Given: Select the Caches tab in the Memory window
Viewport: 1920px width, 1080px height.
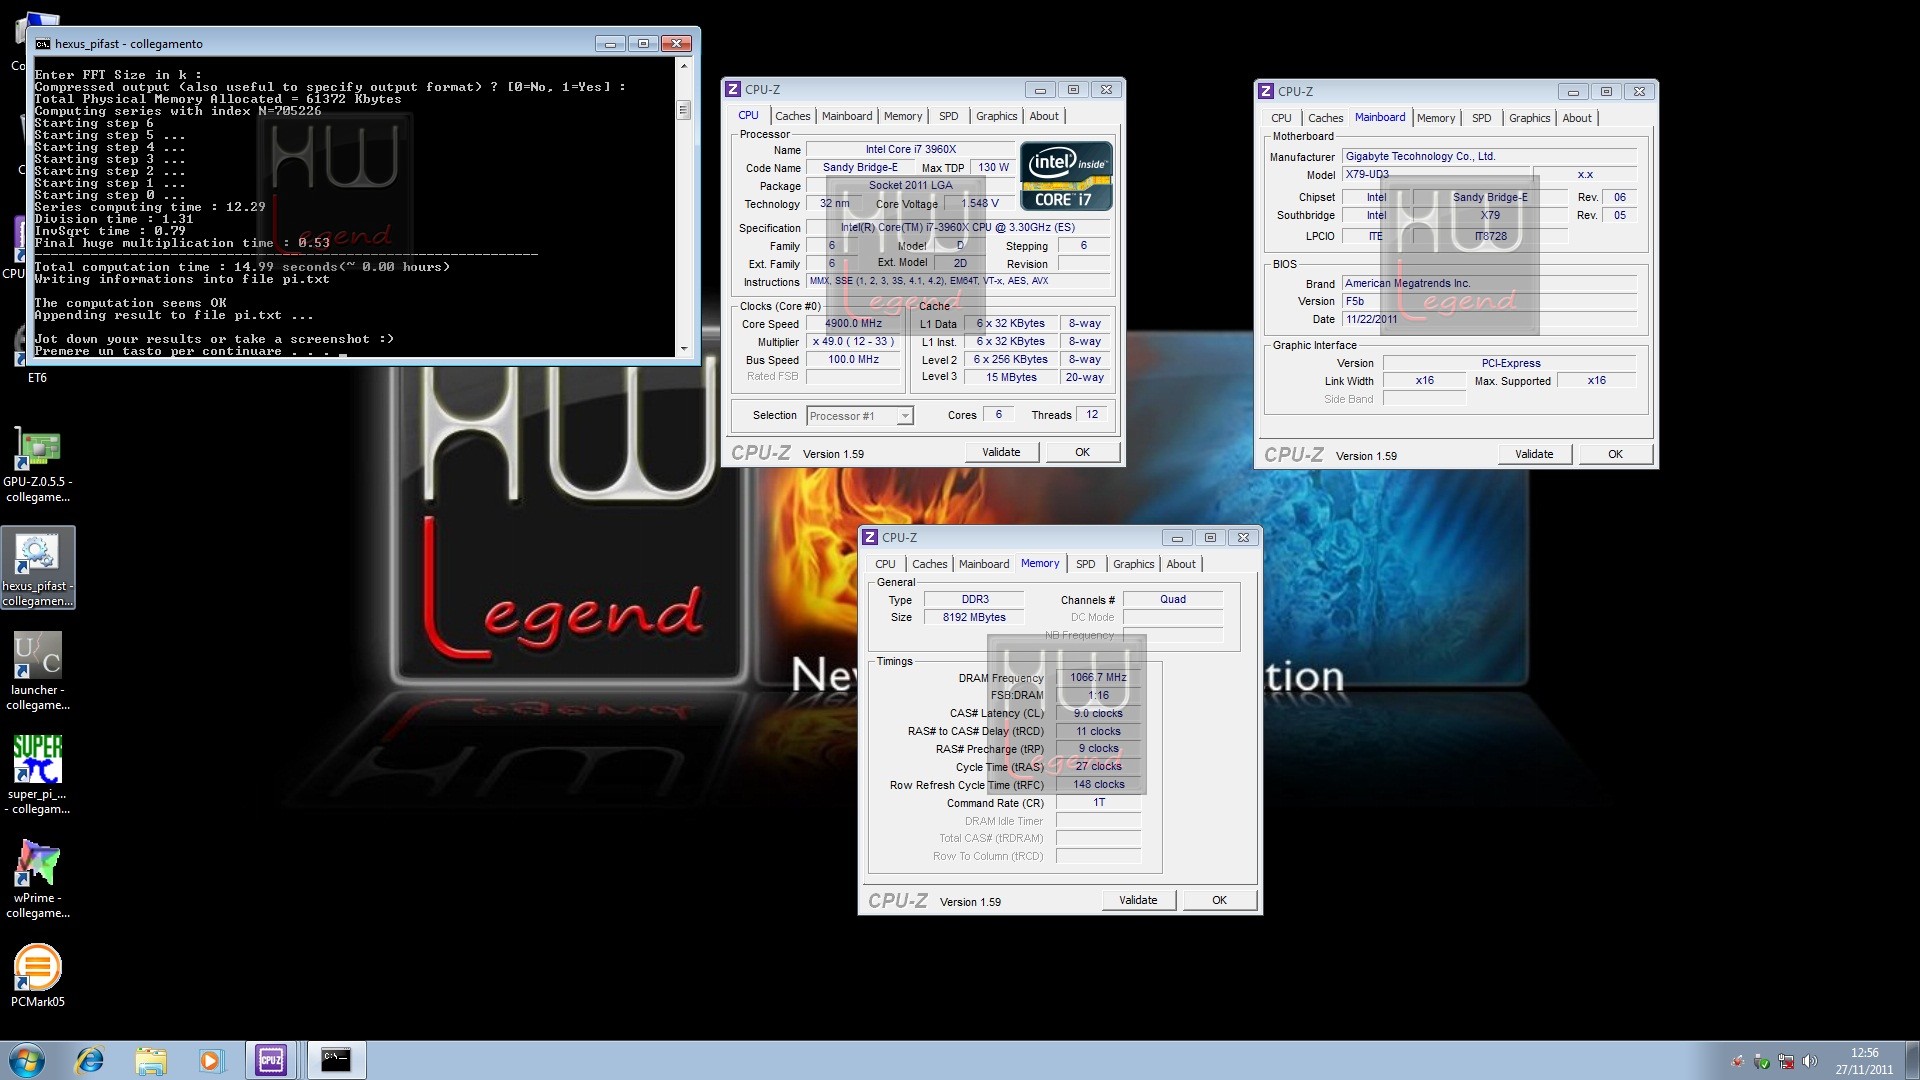Looking at the screenshot, I should tap(929, 564).
